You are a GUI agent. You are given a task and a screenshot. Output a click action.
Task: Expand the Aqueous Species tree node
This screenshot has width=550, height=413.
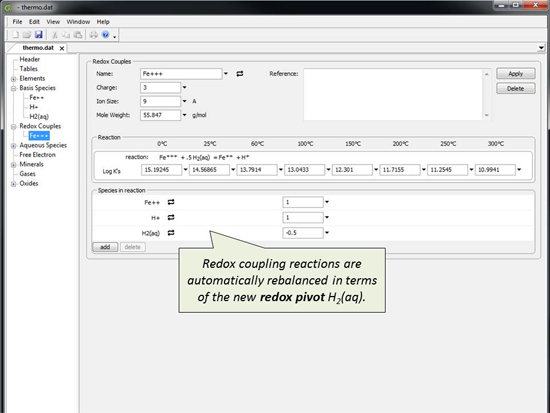pyautogui.click(x=13, y=146)
